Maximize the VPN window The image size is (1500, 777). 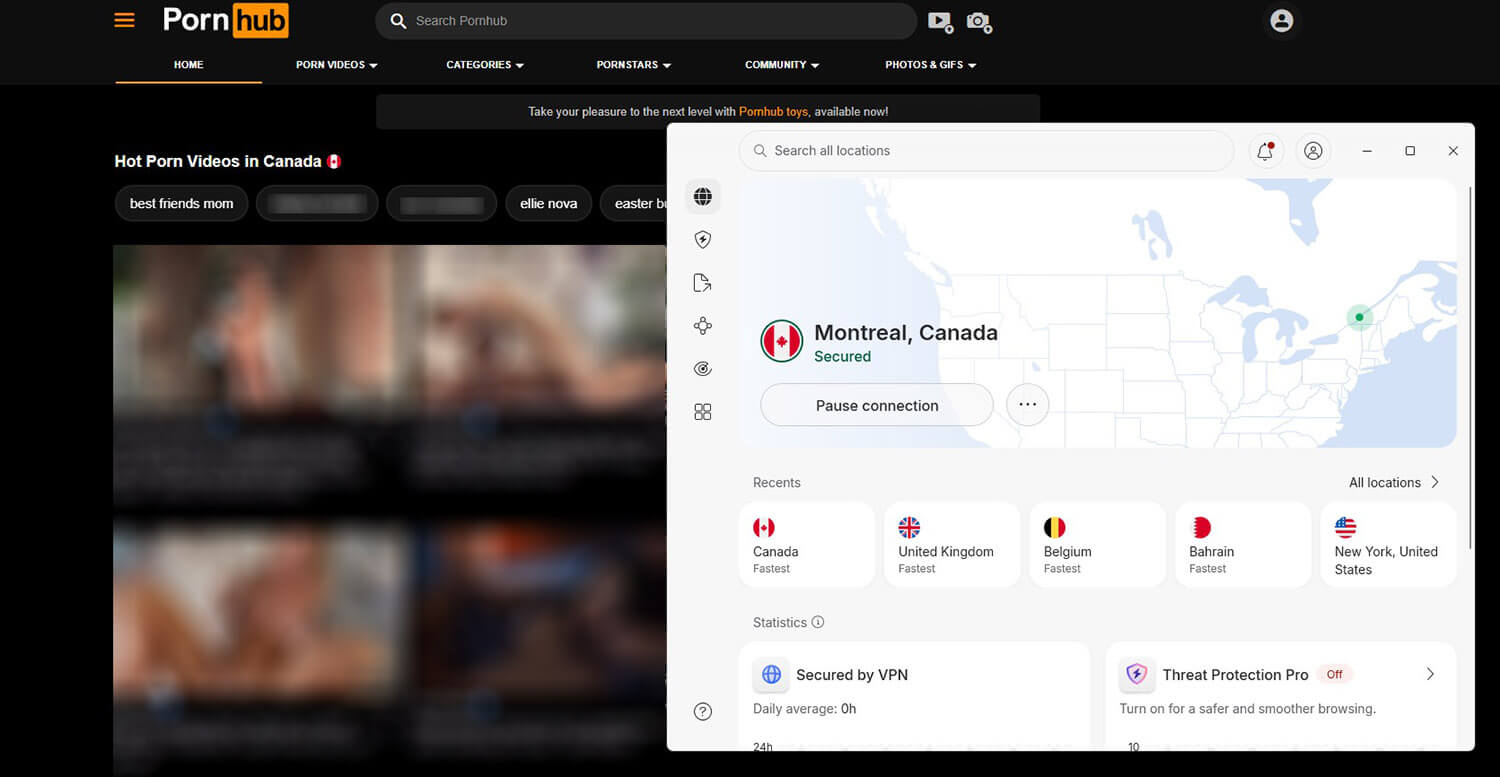click(1410, 151)
